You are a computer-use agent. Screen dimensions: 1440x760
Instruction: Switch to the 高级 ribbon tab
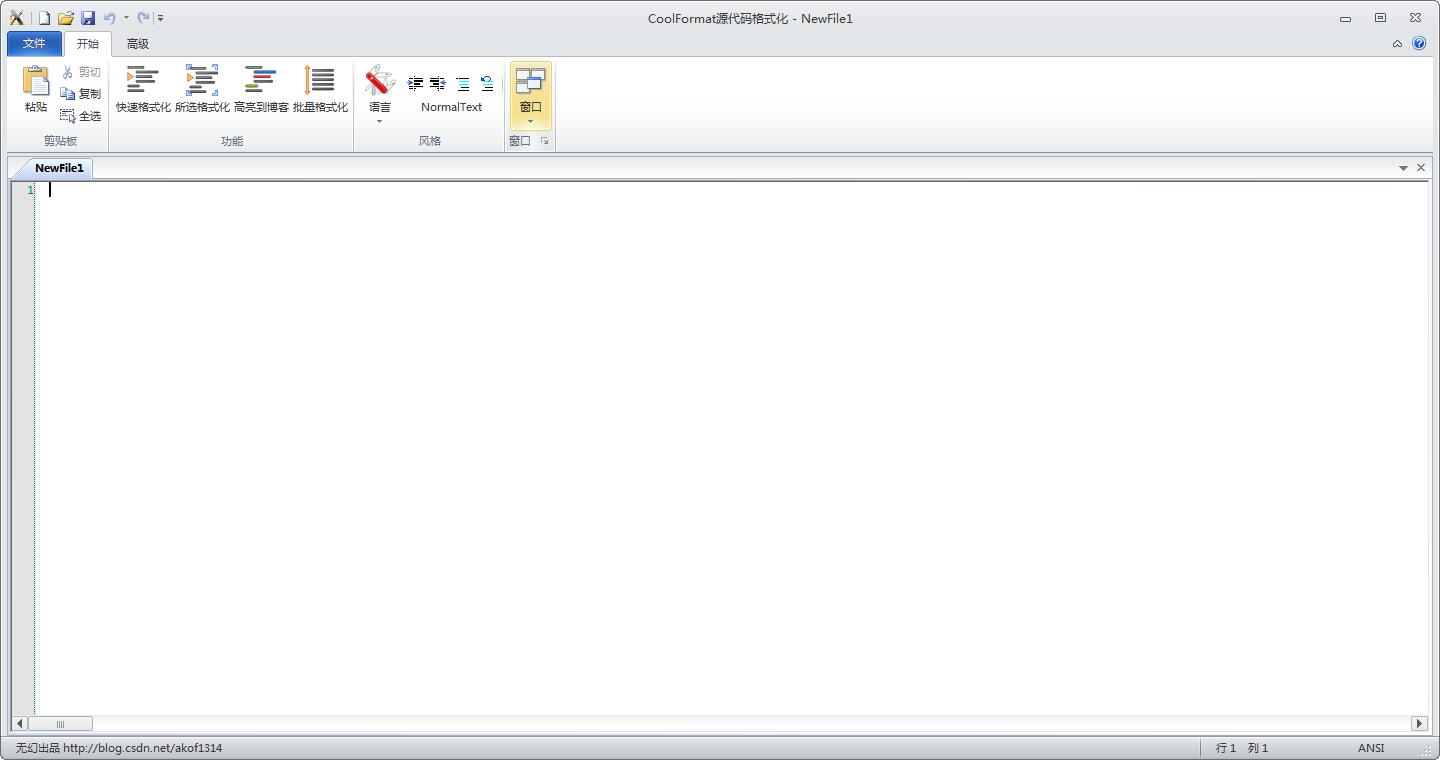[138, 44]
